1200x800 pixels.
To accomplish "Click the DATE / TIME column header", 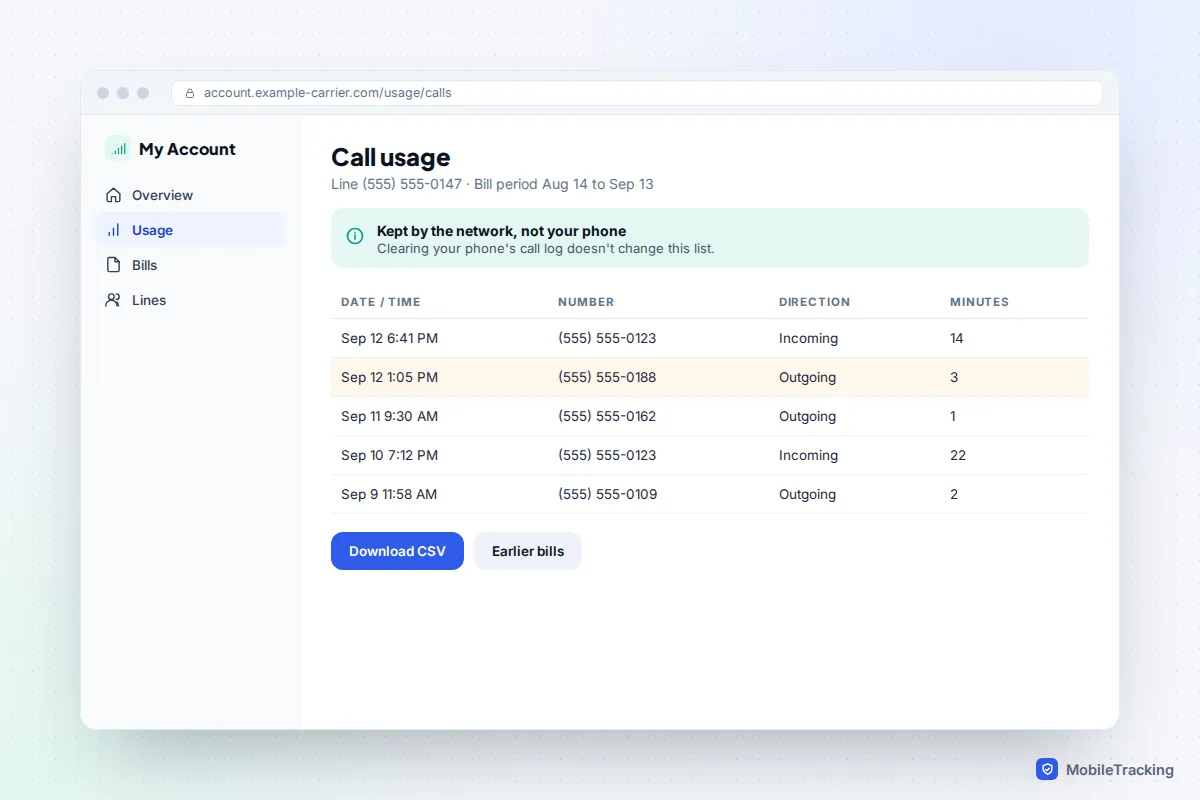I will (381, 302).
